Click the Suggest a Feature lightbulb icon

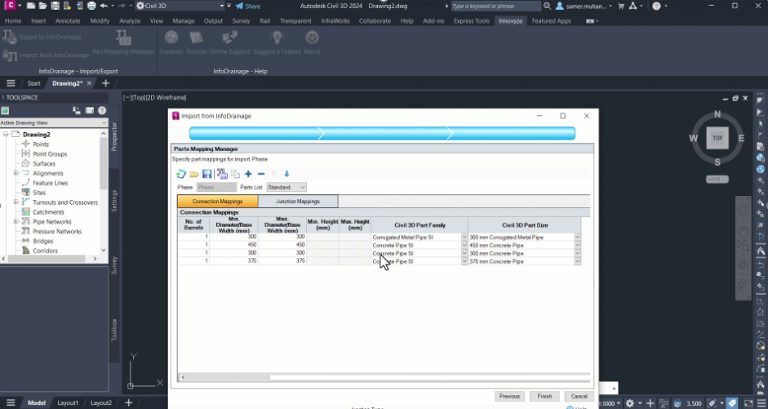coord(277,37)
